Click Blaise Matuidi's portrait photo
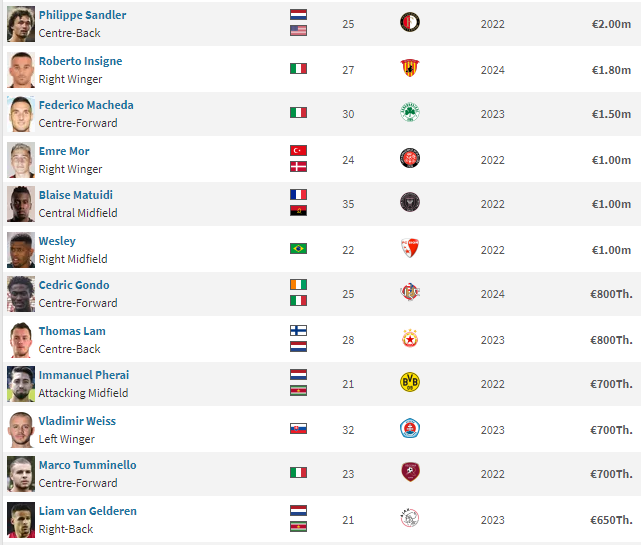The image size is (641, 545). click(20, 204)
